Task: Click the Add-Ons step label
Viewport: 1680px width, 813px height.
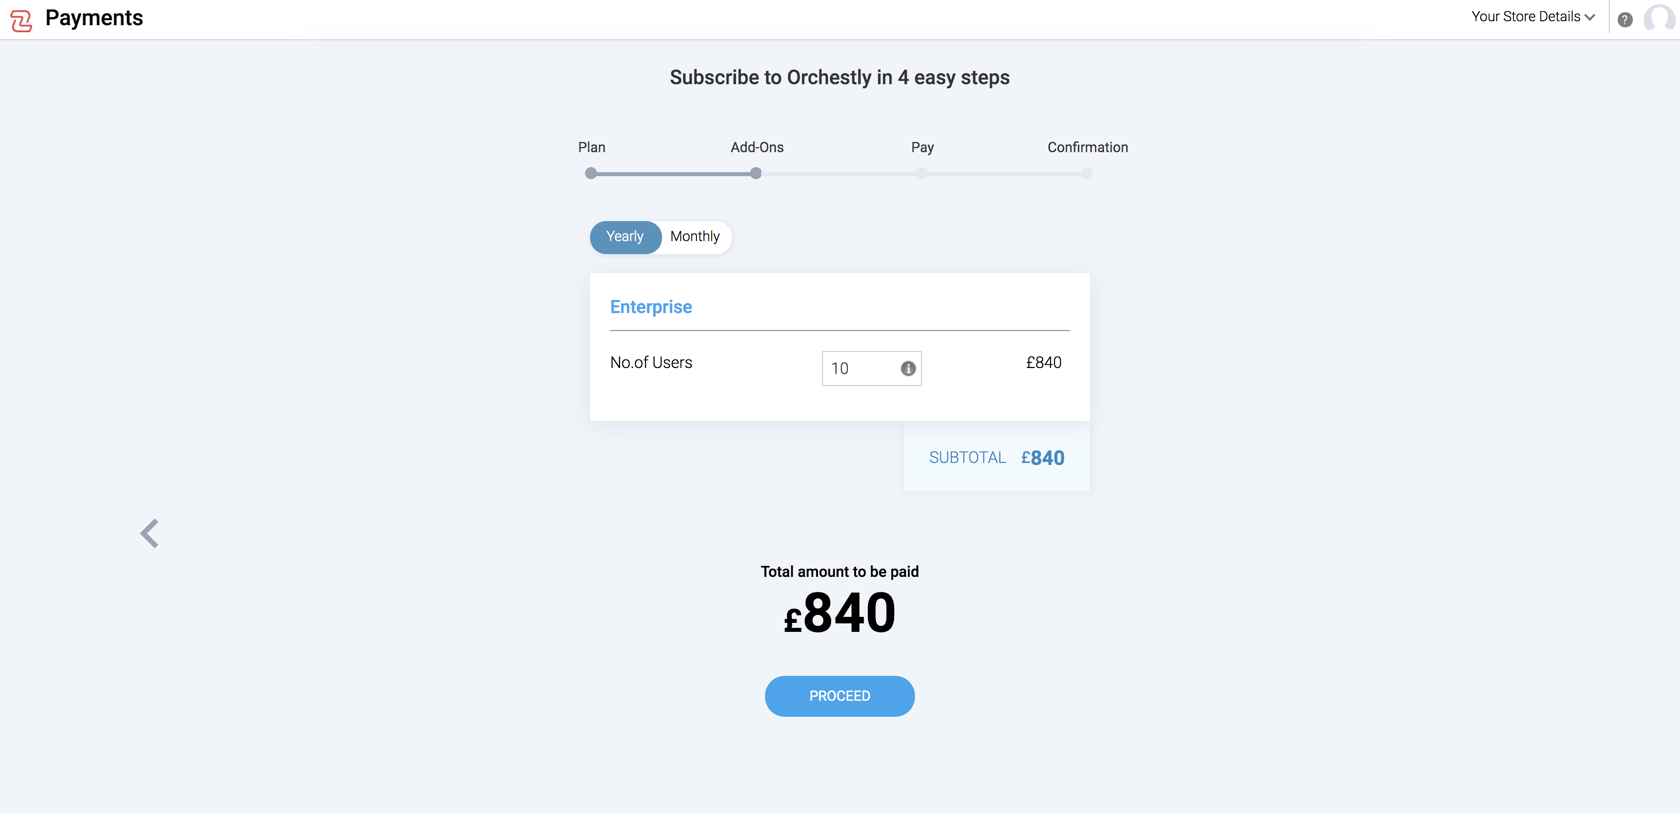Action: (757, 147)
